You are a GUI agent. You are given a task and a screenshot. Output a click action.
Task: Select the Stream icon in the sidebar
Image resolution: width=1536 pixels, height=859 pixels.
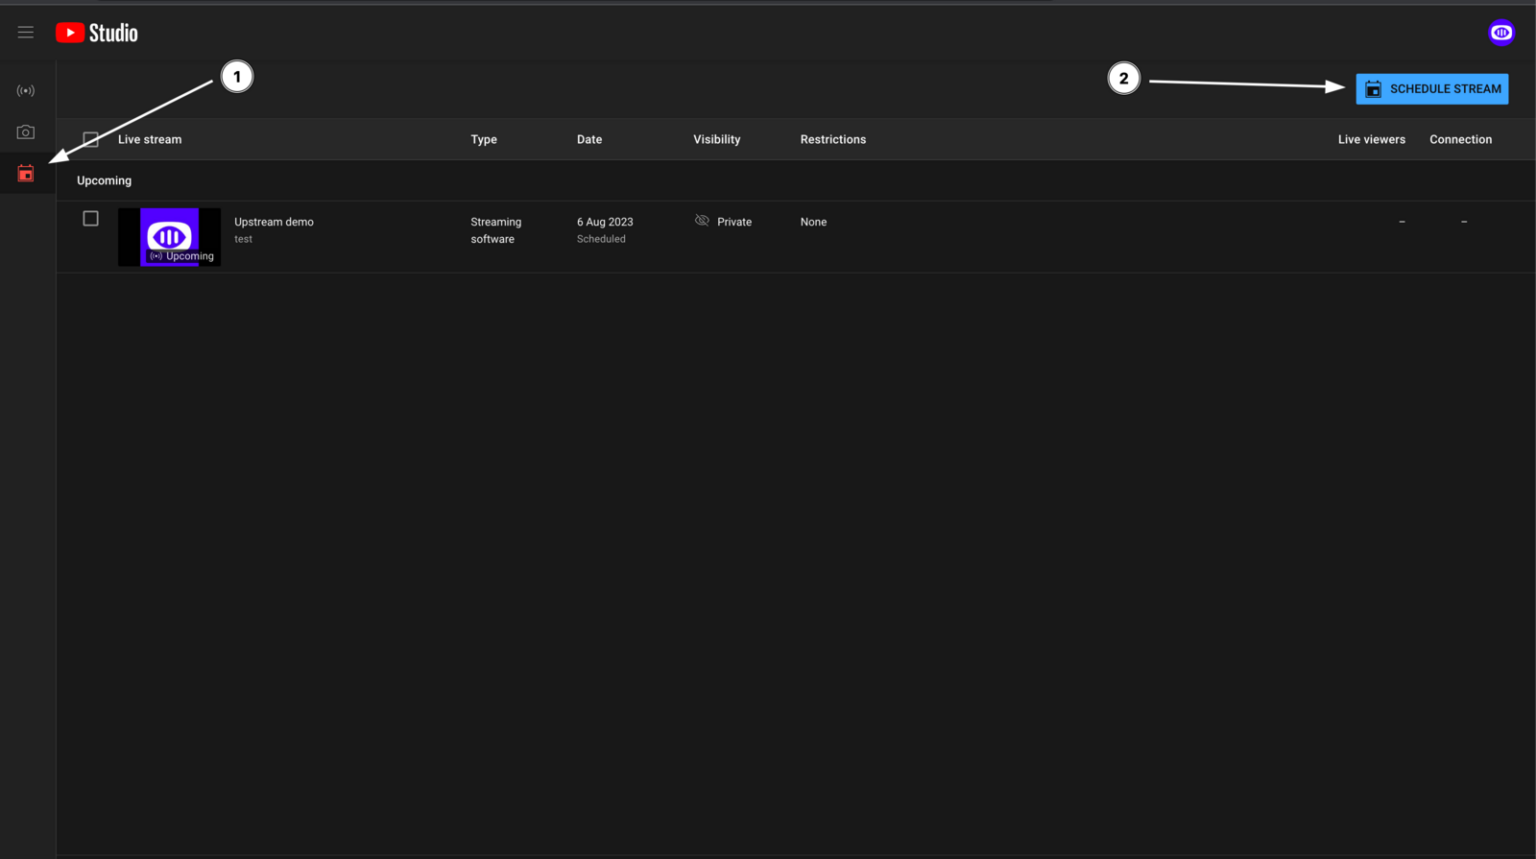pyautogui.click(x=25, y=90)
